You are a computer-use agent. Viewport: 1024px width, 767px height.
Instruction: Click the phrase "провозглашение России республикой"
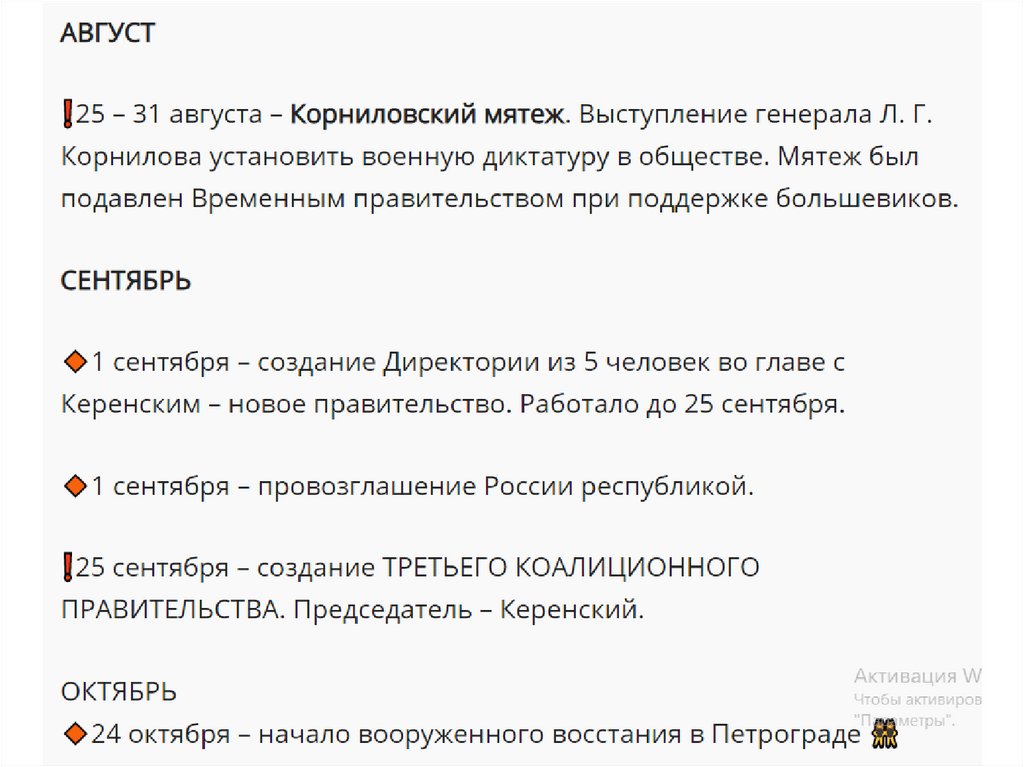[x=503, y=487]
